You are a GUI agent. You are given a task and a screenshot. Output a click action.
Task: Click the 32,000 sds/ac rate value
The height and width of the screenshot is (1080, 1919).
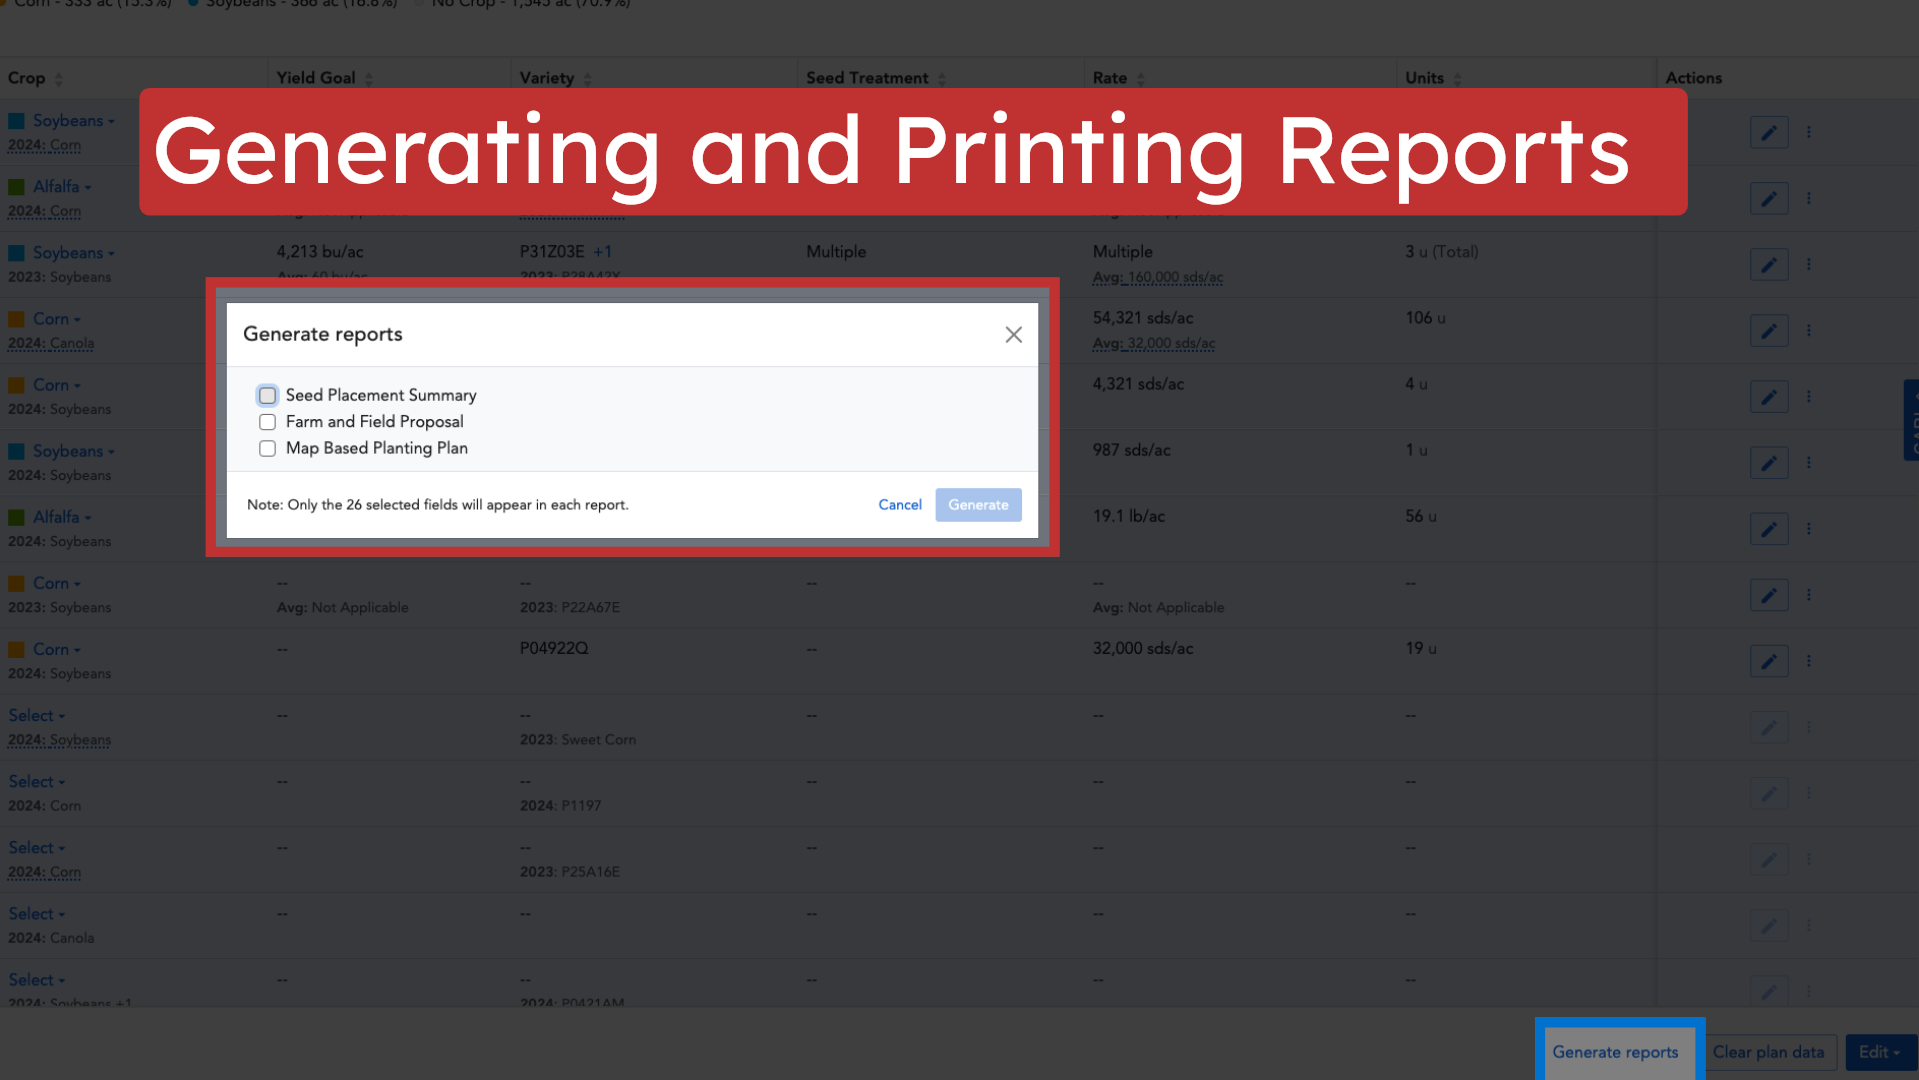pyautogui.click(x=1142, y=648)
